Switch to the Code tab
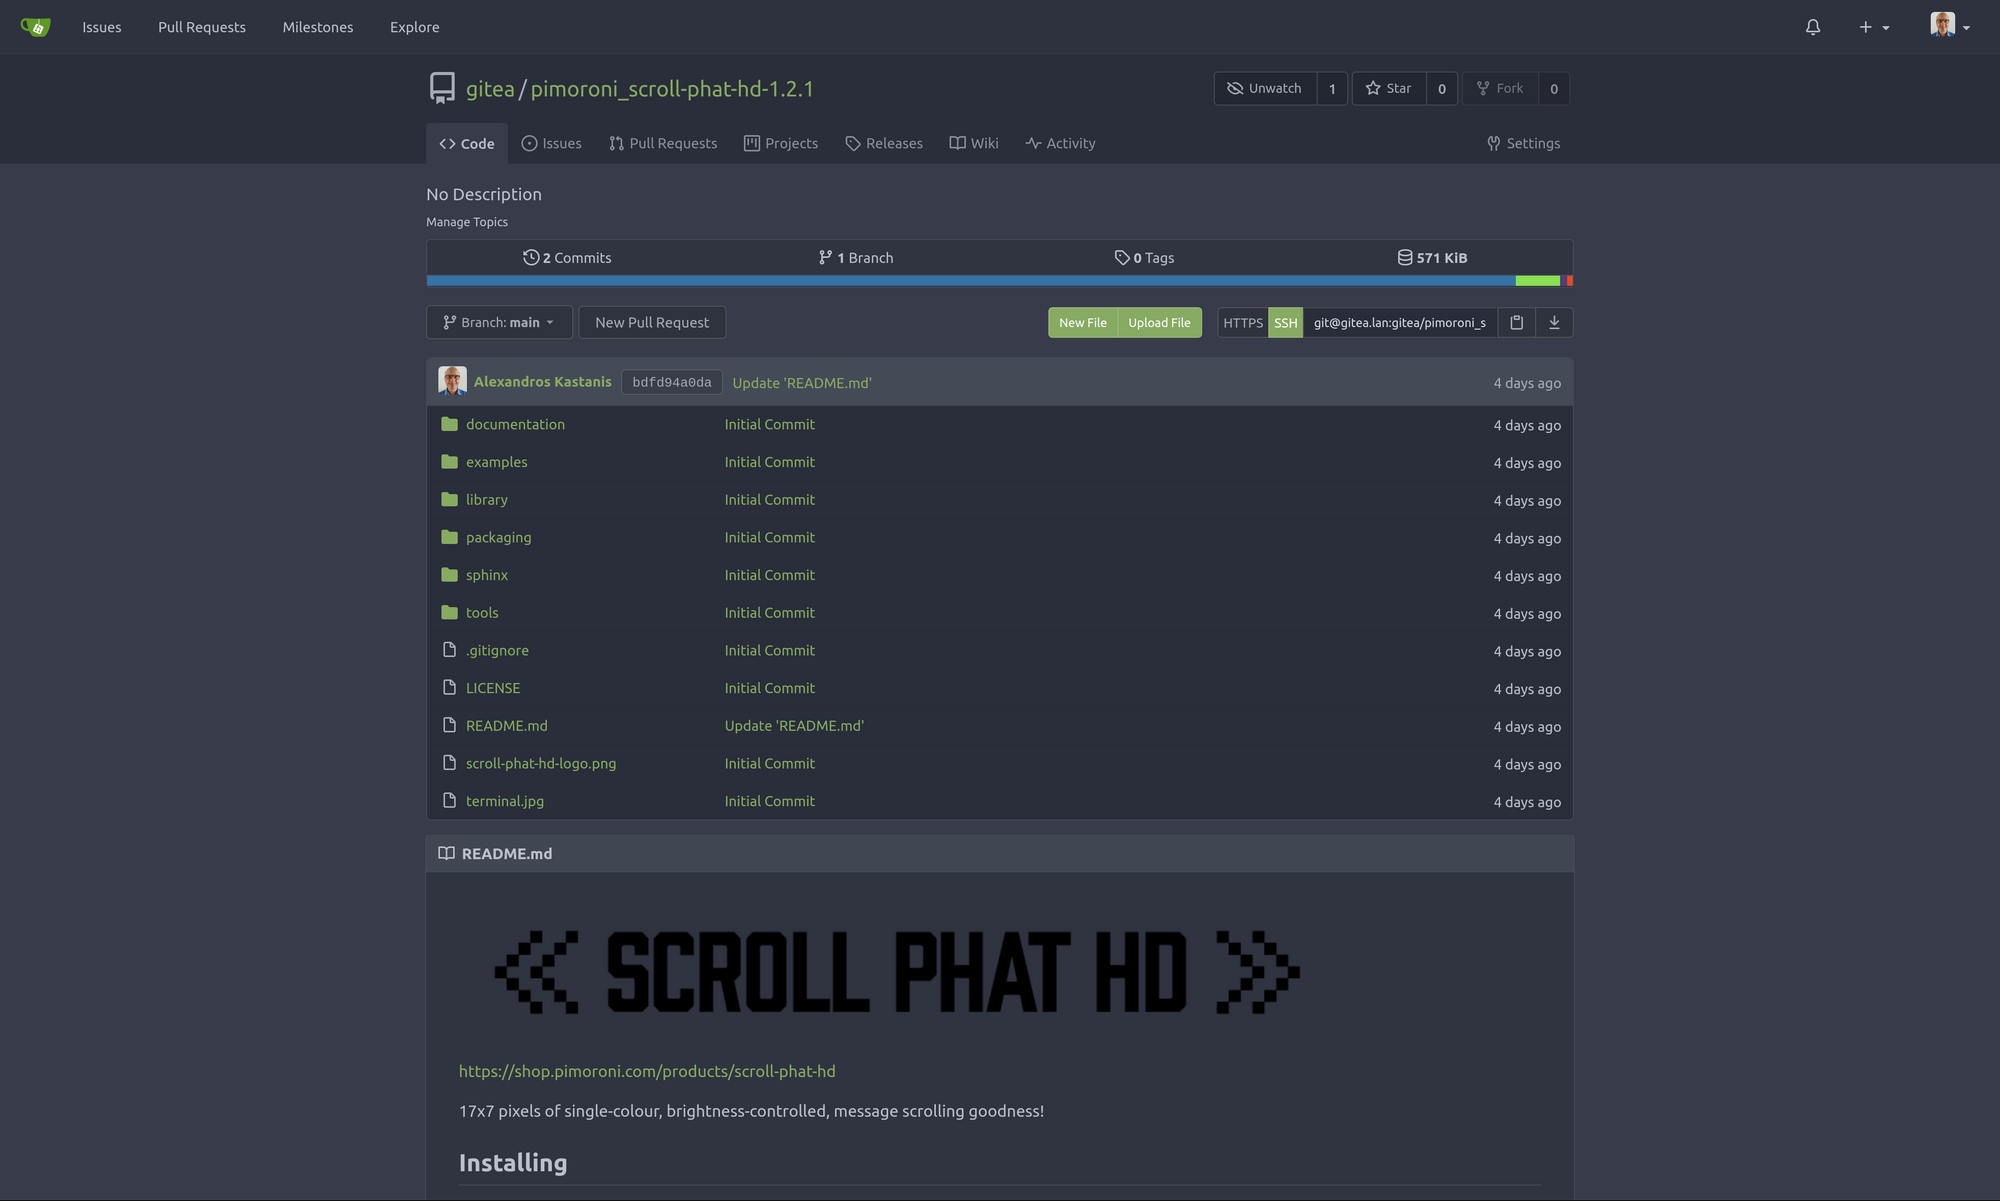2000x1201 pixels. (467, 143)
